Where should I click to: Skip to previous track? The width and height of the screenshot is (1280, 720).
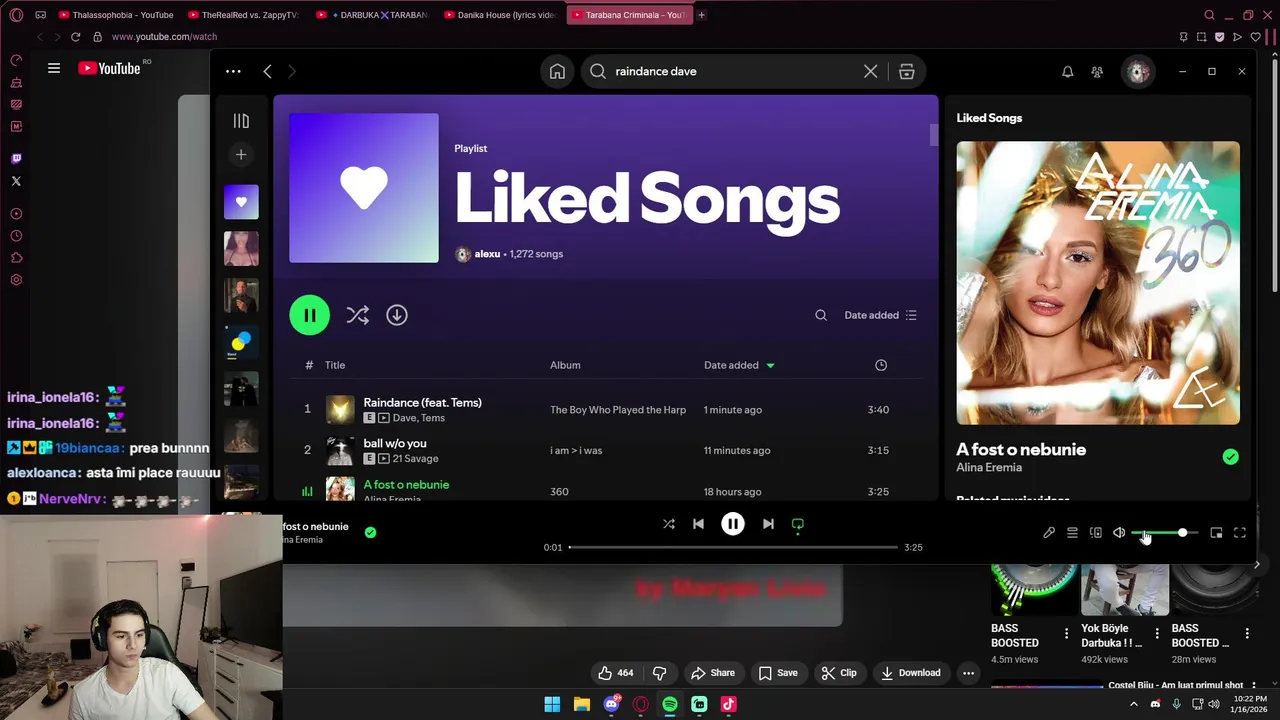coord(698,524)
